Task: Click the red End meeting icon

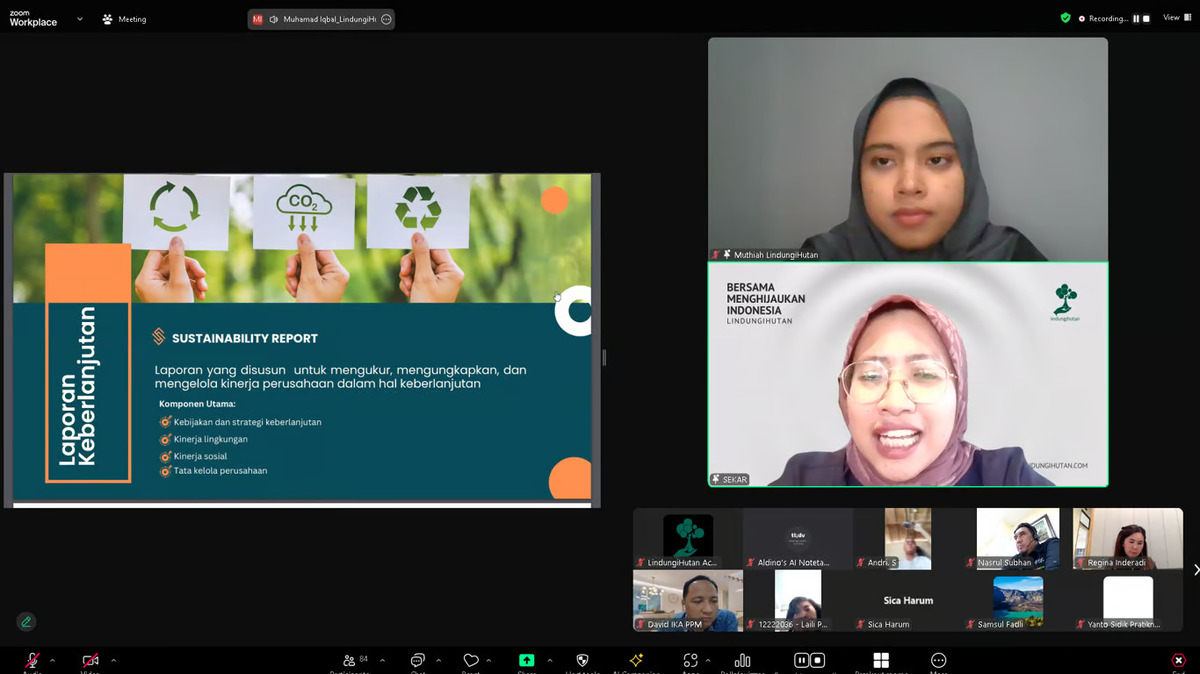Action: (x=1178, y=660)
